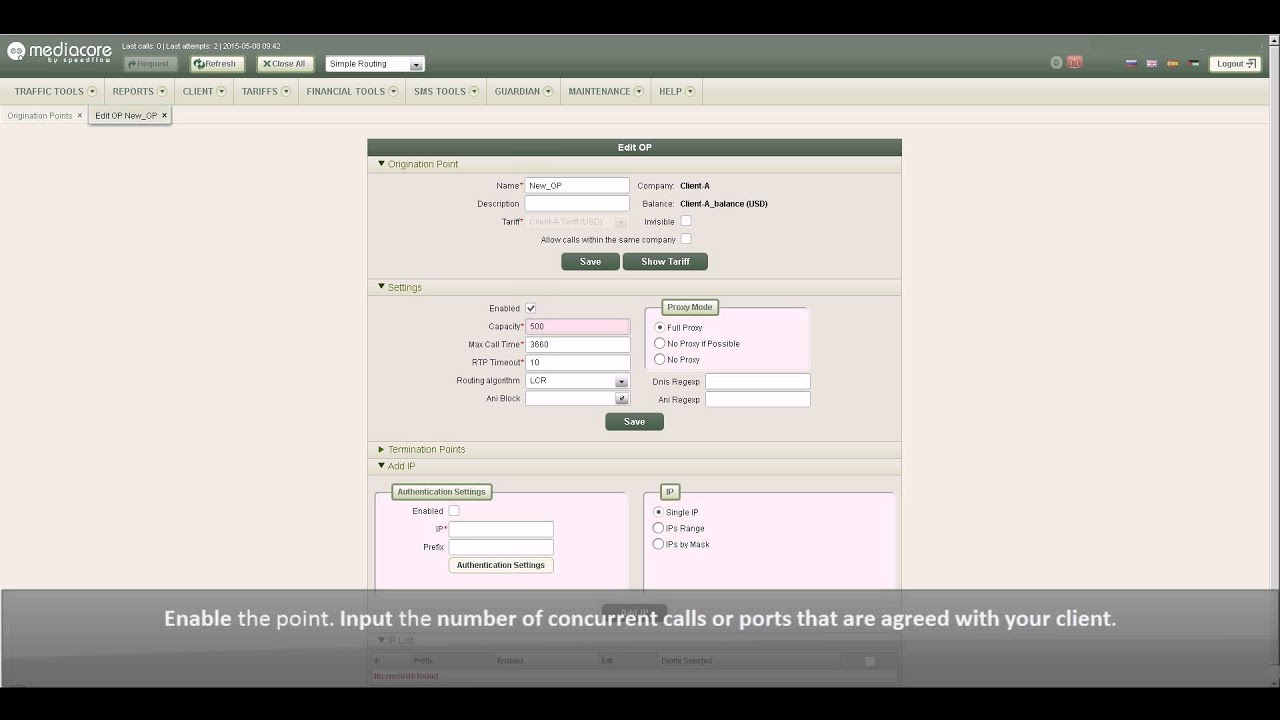The width and height of the screenshot is (1280, 720).
Task: Toggle the Invisible checkbox
Action: click(x=686, y=221)
